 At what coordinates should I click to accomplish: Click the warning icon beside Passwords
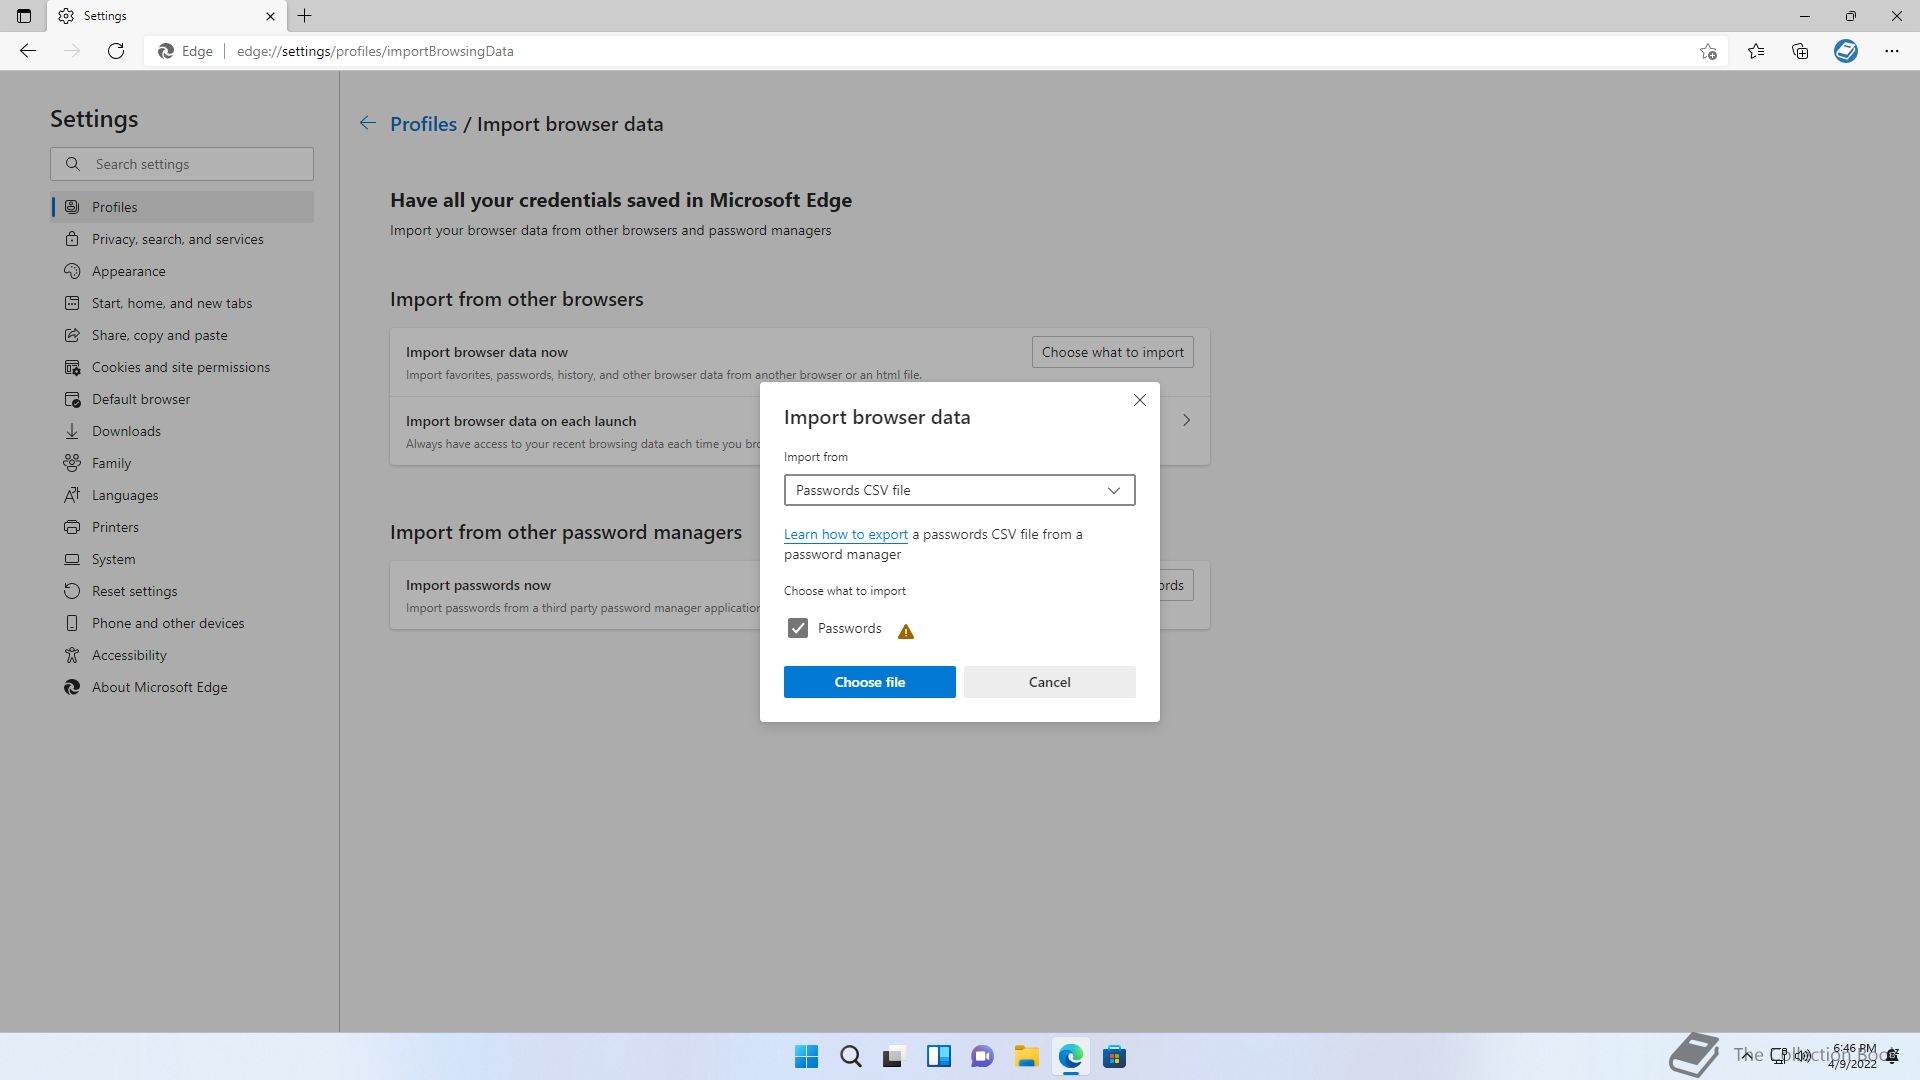pyautogui.click(x=906, y=631)
